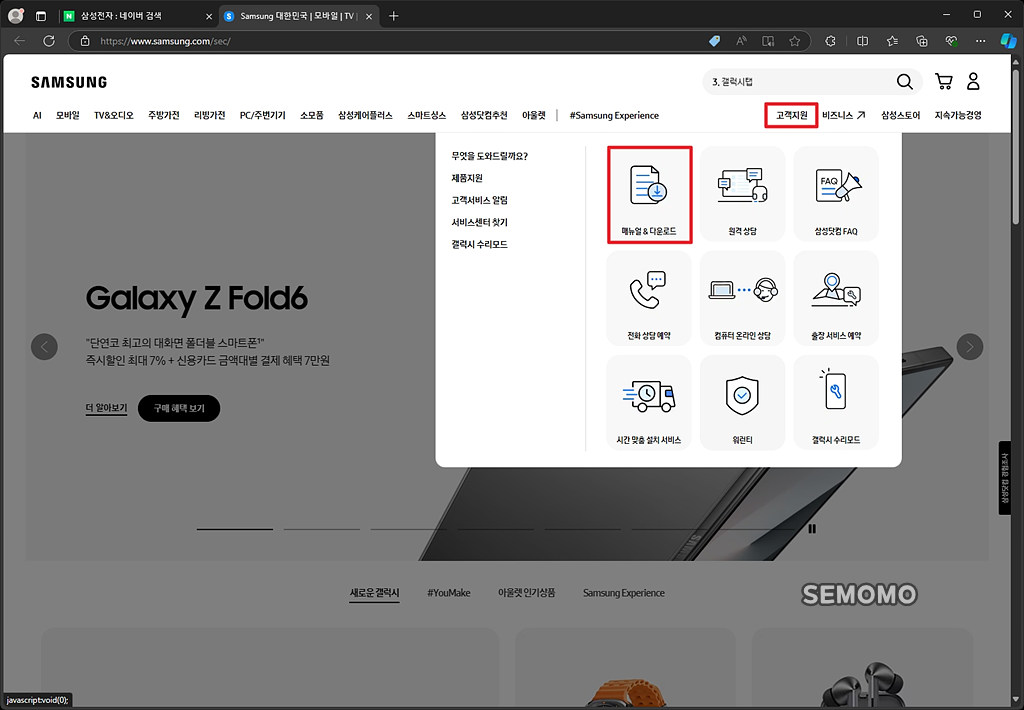This screenshot has width=1024, height=710.
Task: Click the site info lock icon
Action: click(x=85, y=40)
